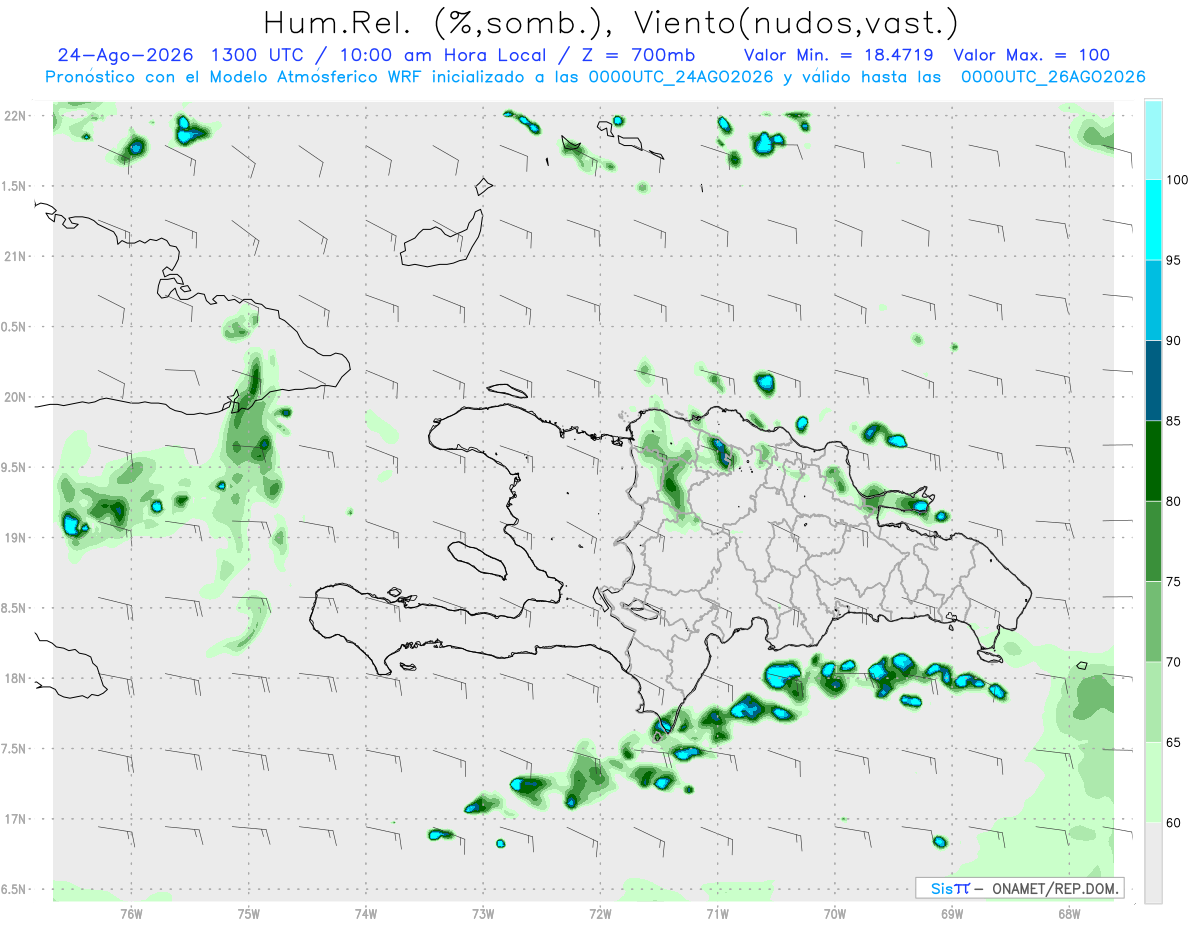Click the "19N" latitude label
This screenshot has height=927, width=1200.
point(16,537)
